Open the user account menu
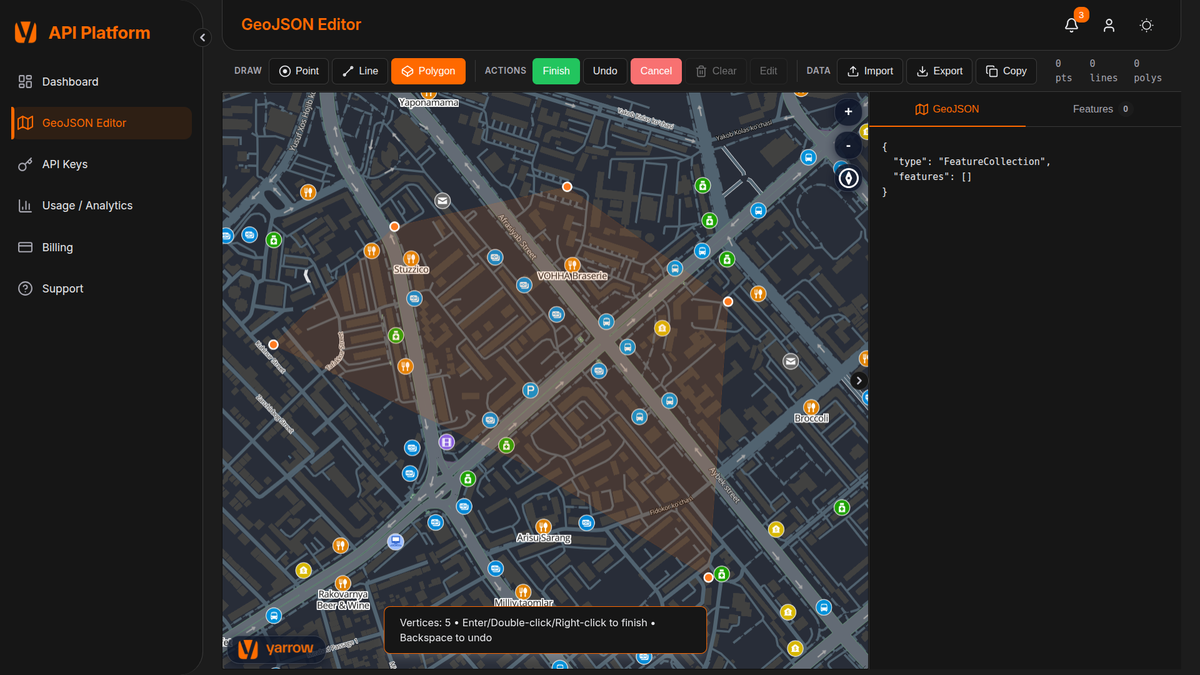 pyautogui.click(x=1108, y=25)
